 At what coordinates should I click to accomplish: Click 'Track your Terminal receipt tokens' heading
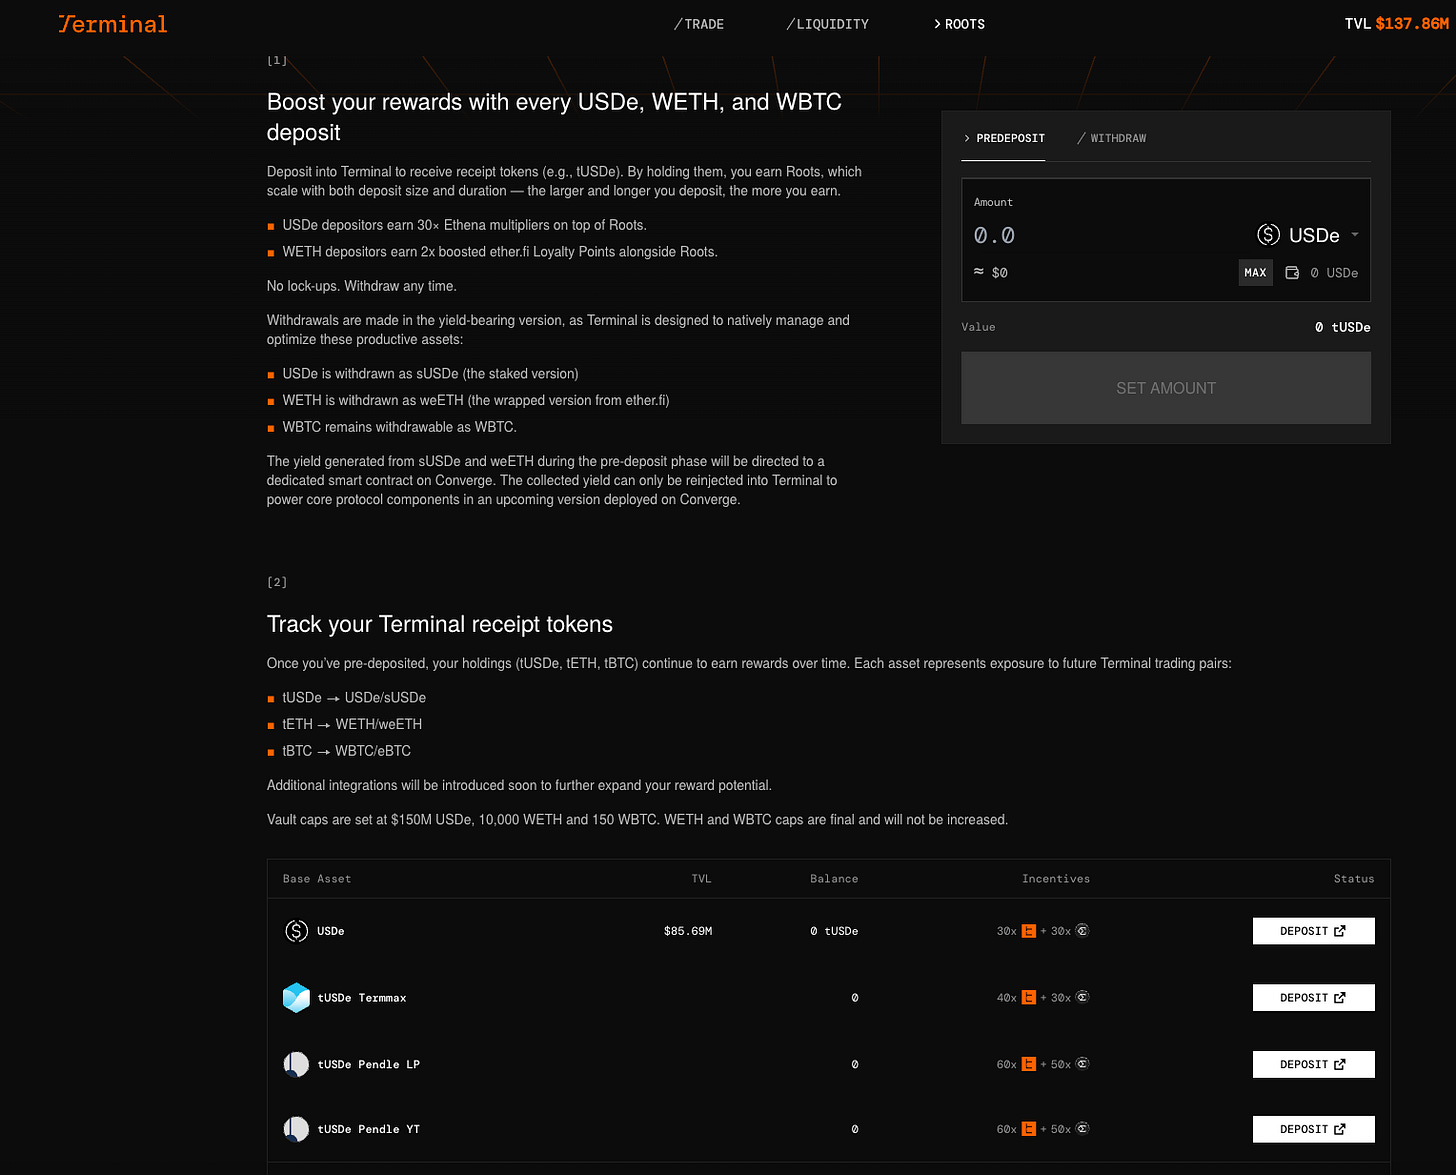pyautogui.click(x=440, y=624)
